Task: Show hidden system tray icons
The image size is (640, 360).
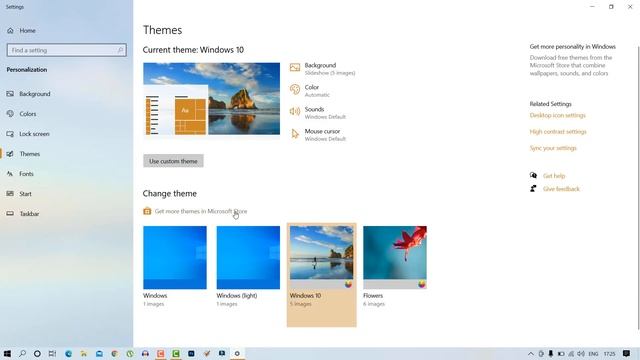Action: 531,353
